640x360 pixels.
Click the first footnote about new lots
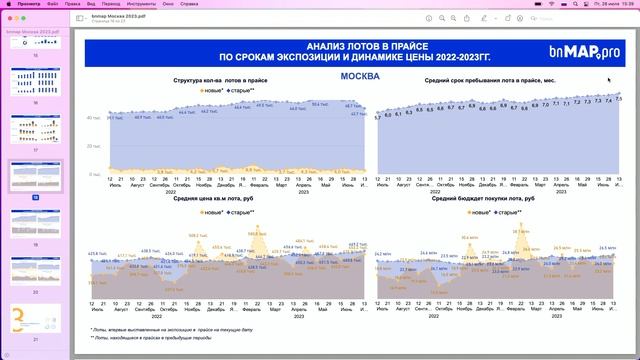(172, 330)
